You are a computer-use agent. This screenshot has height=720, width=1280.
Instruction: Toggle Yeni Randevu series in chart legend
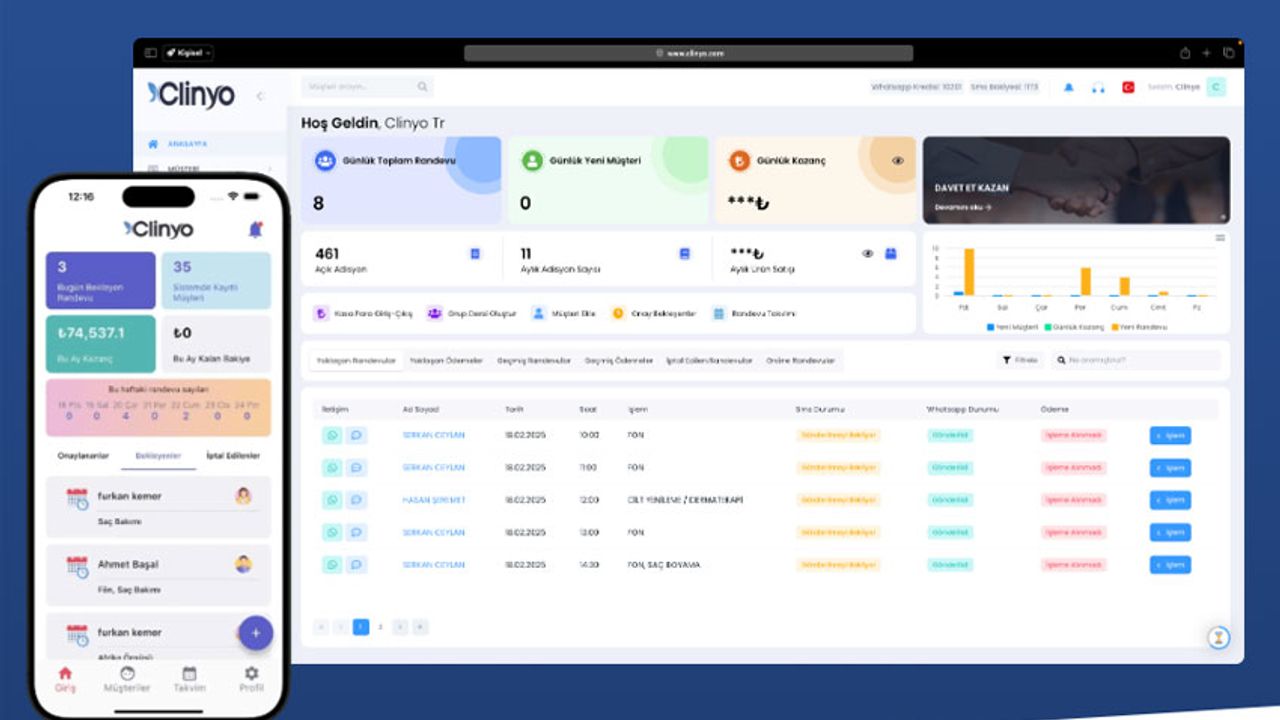click(x=1139, y=327)
